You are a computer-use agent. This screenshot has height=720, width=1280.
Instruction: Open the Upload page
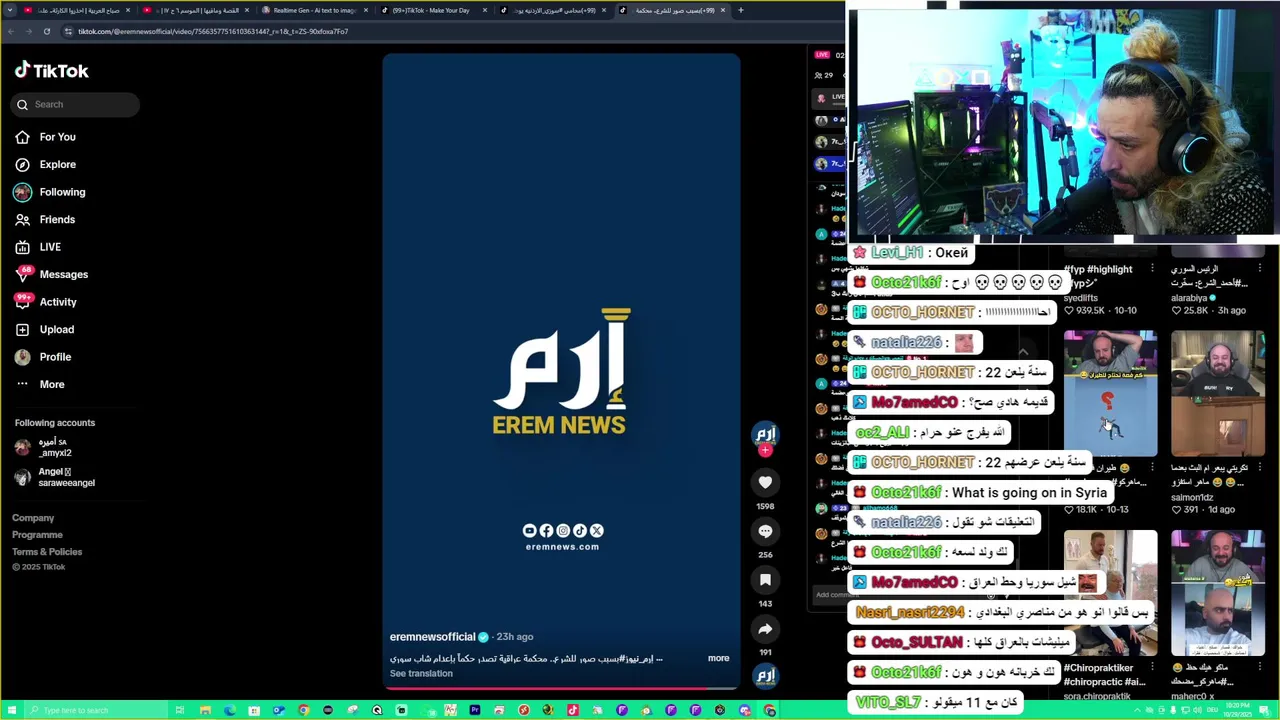[x=57, y=329]
